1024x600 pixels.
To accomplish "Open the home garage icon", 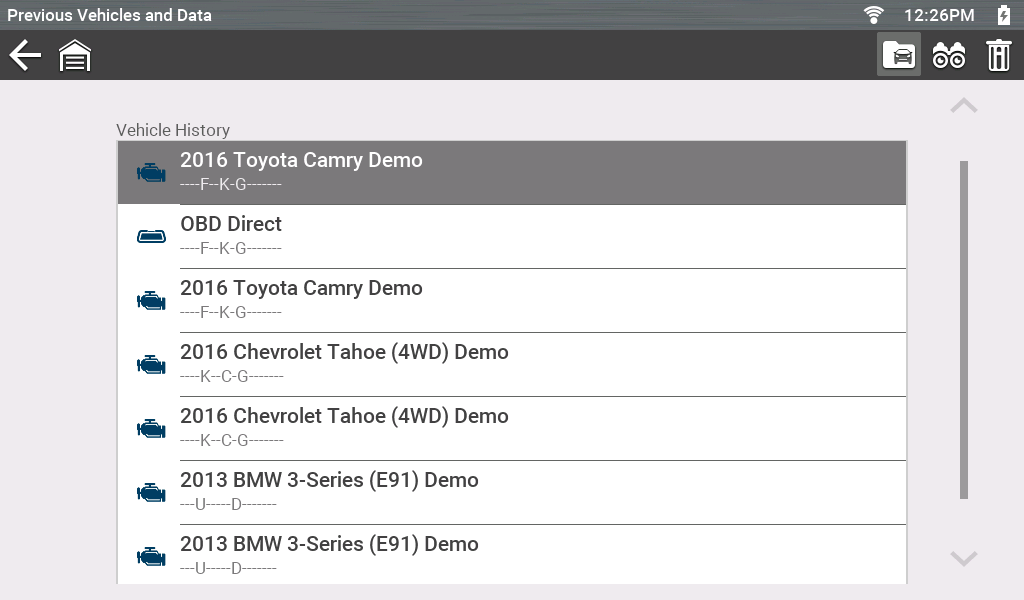I will tap(75, 56).
